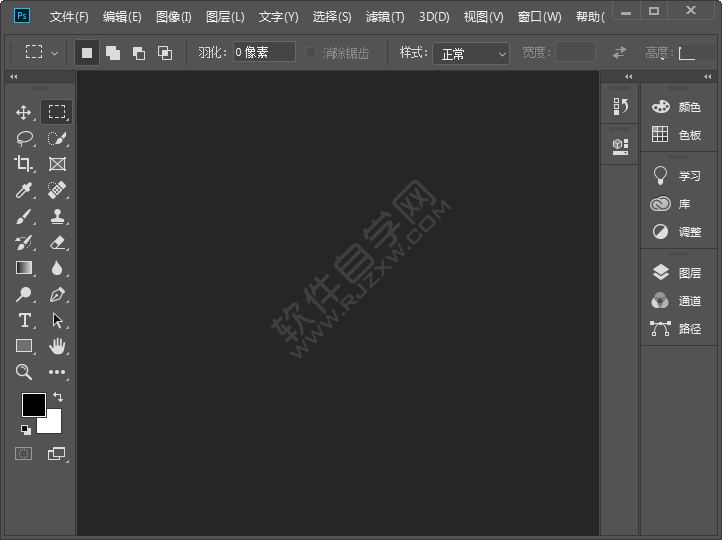Viewport: 722px width, 540px height.
Task: Open the 样式 style dropdown
Action: 471,53
